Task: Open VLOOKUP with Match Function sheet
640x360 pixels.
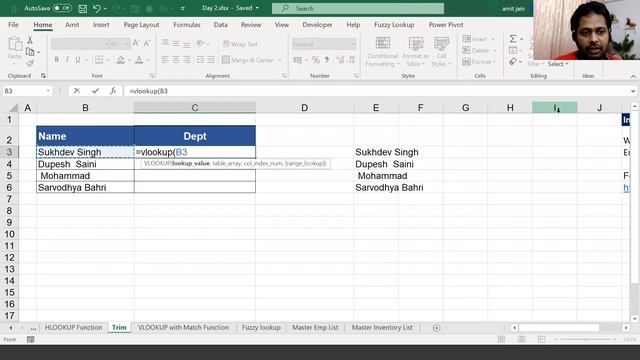Action: (x=183, y=327)
